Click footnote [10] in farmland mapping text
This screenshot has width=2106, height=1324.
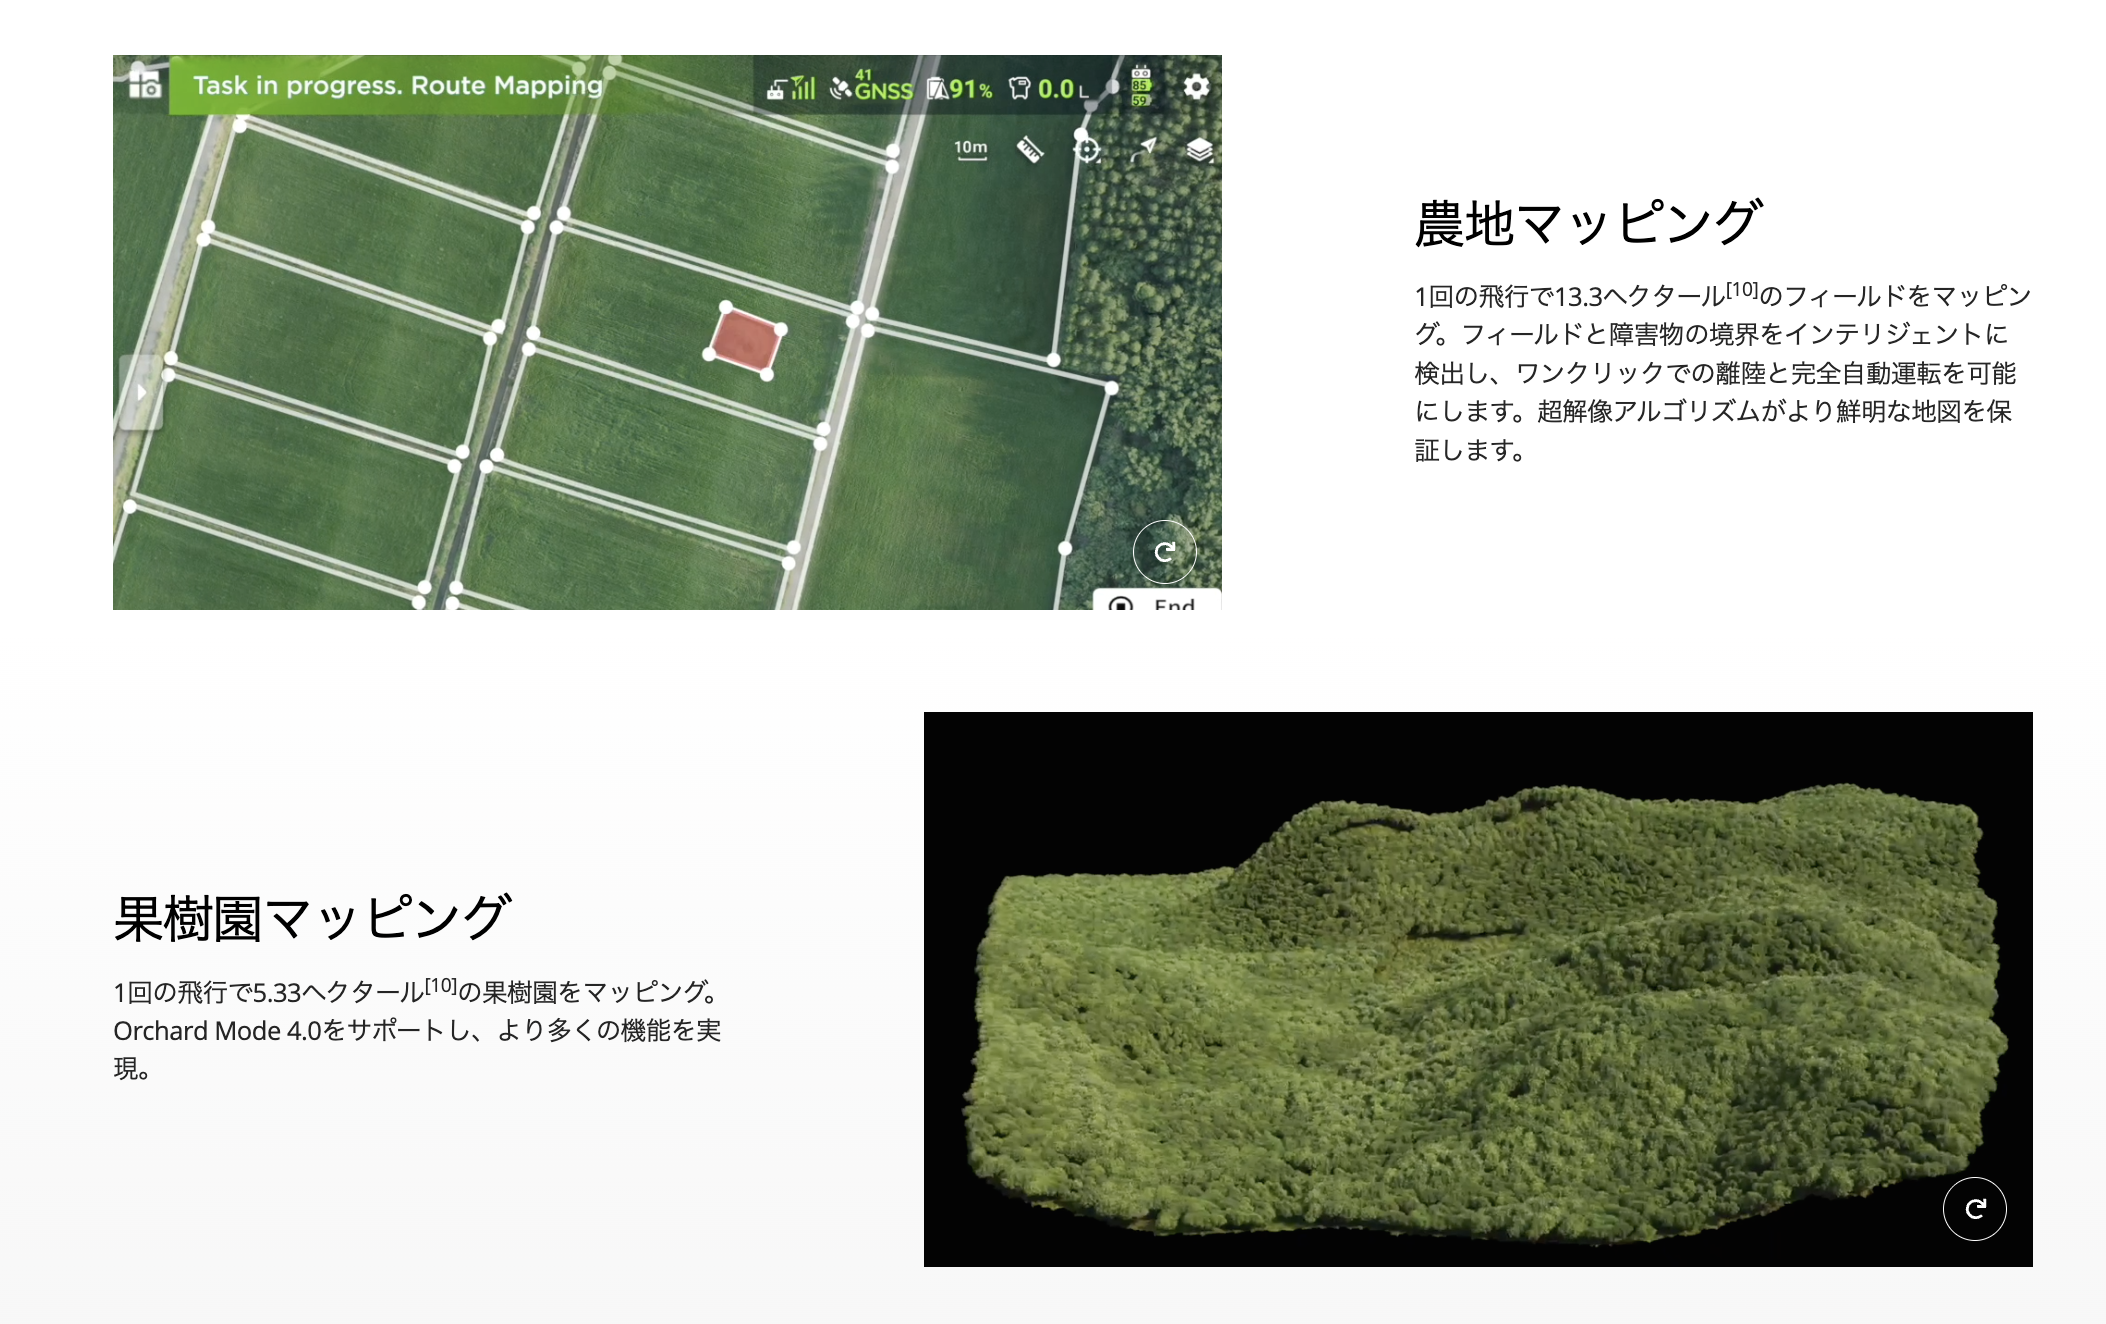tap(1742, 290)
